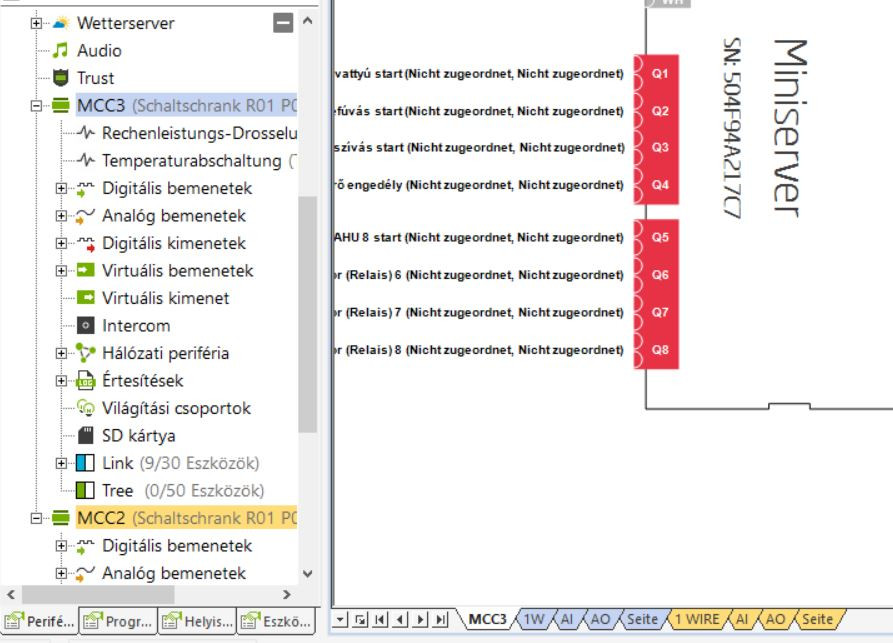This screenshot has height=643, width=893.
Task: Expand MCC2 Analóg bemenetek node
Action: click(x=61, y=573)
